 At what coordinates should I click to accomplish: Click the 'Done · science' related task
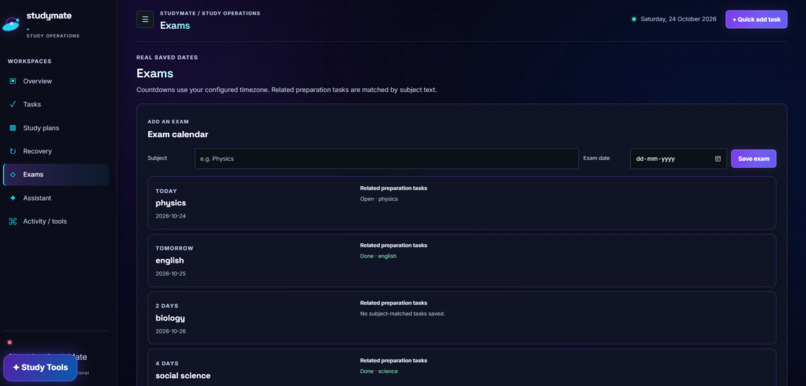tap(379, 371)
